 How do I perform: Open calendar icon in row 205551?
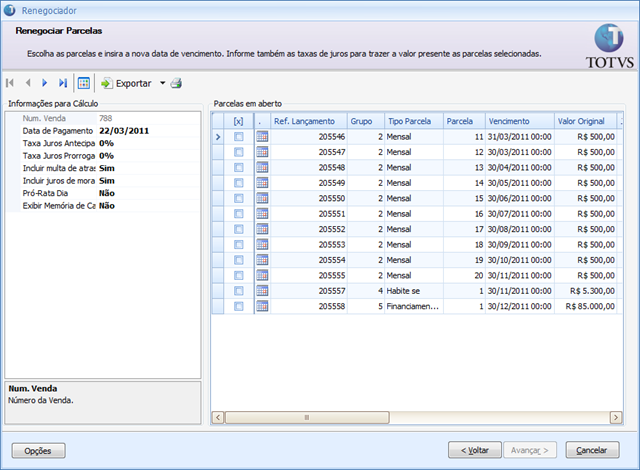tap(262, 214)
